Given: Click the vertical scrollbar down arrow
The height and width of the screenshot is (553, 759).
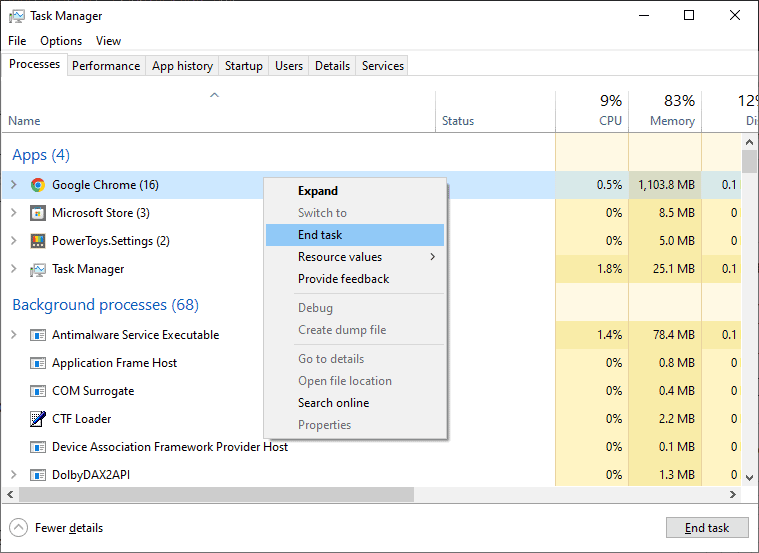Looking at the screenshot, I should pos(749,478).
